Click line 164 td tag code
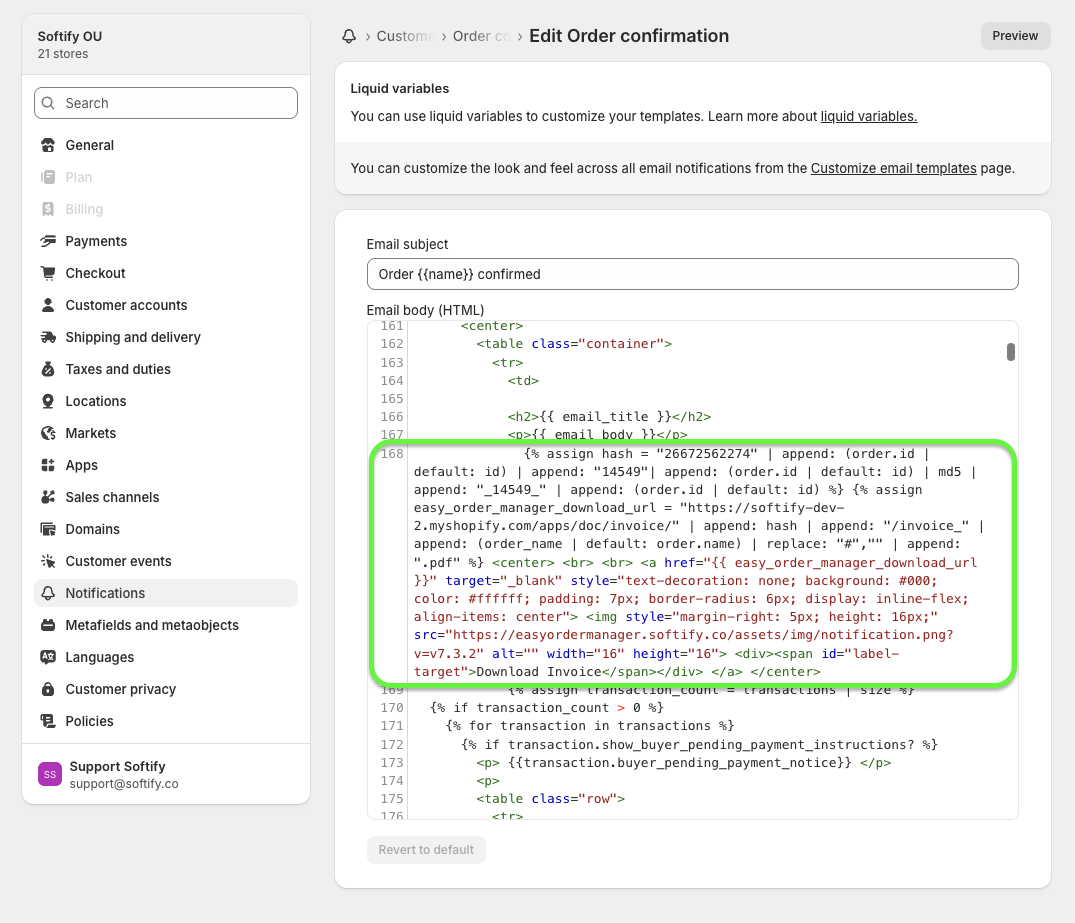The height and width of the screenshot is (923, 1075). (x=523, y=380)
